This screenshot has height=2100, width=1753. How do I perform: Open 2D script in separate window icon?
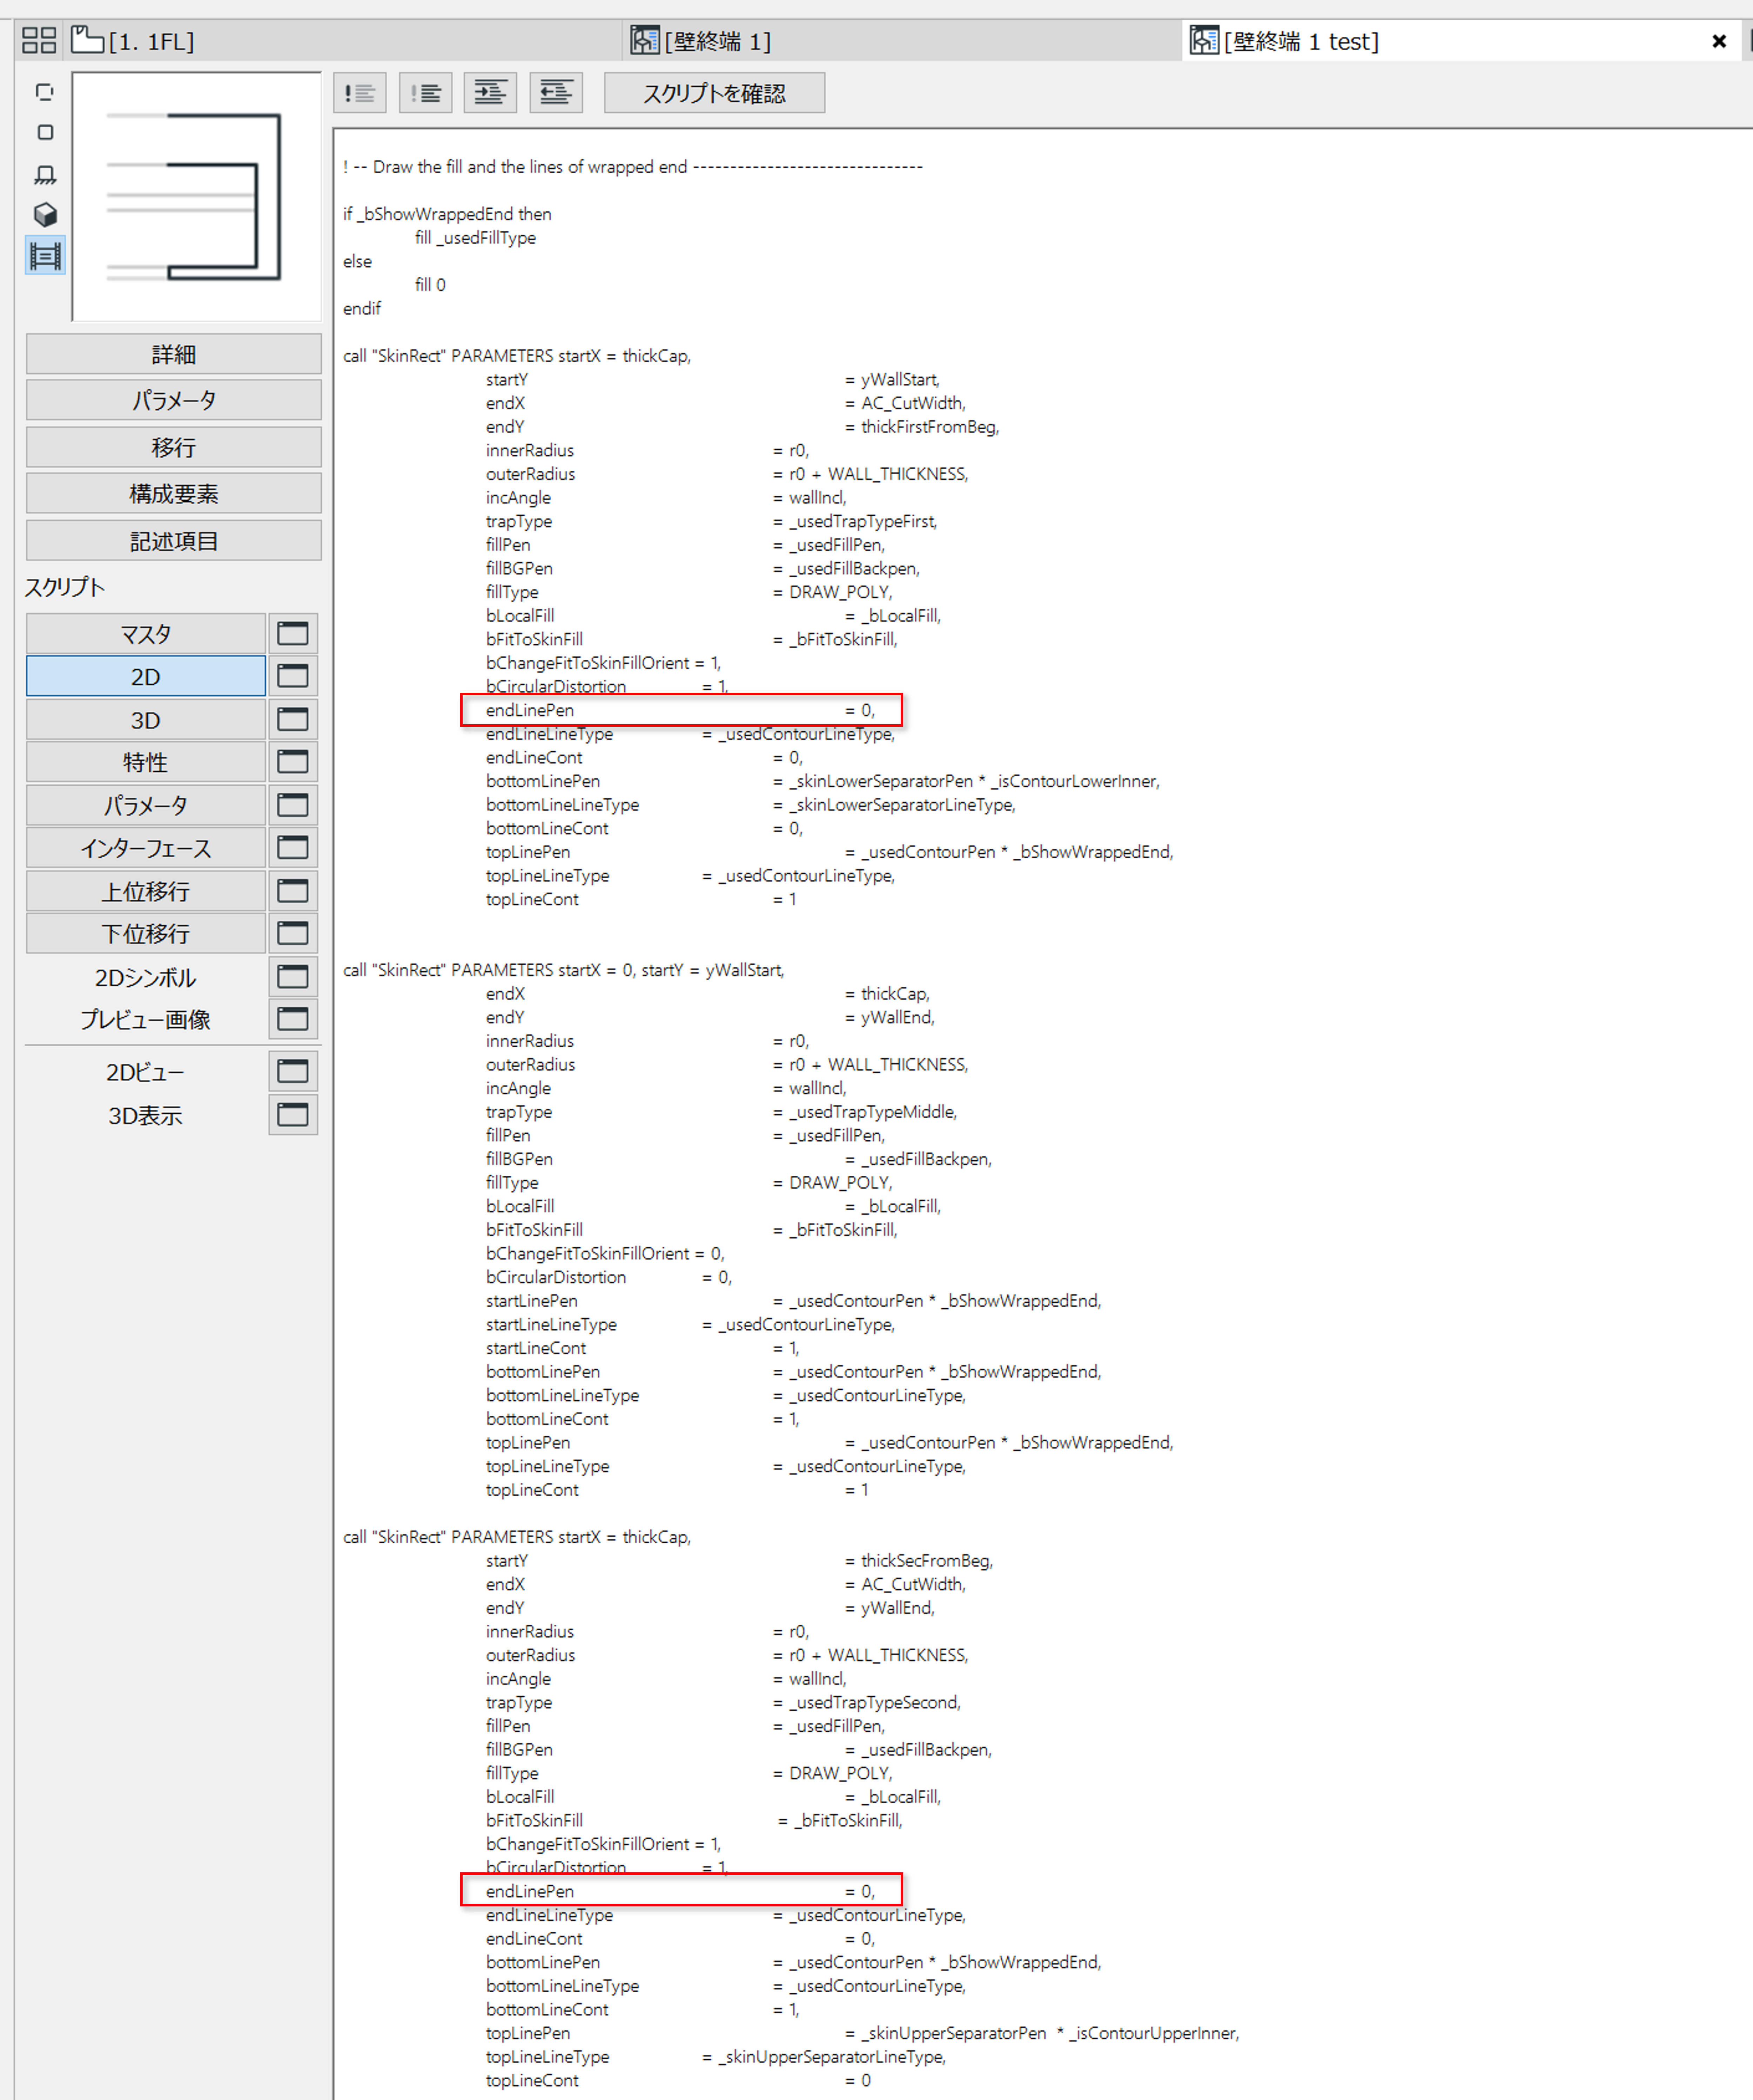[293, 676]
